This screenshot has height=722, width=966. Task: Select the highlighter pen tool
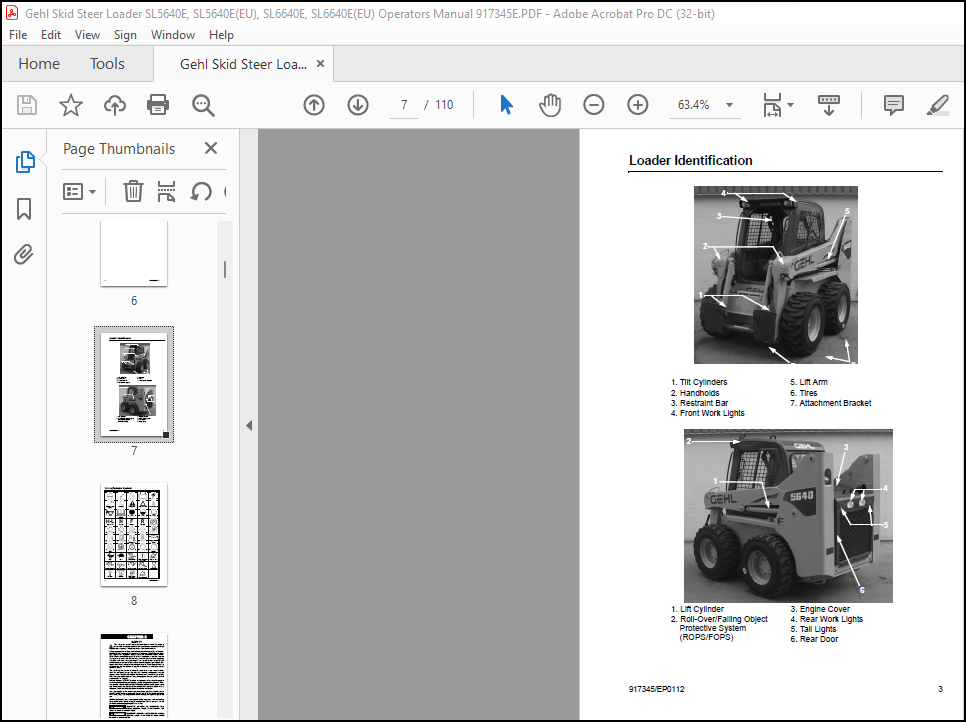937,105
